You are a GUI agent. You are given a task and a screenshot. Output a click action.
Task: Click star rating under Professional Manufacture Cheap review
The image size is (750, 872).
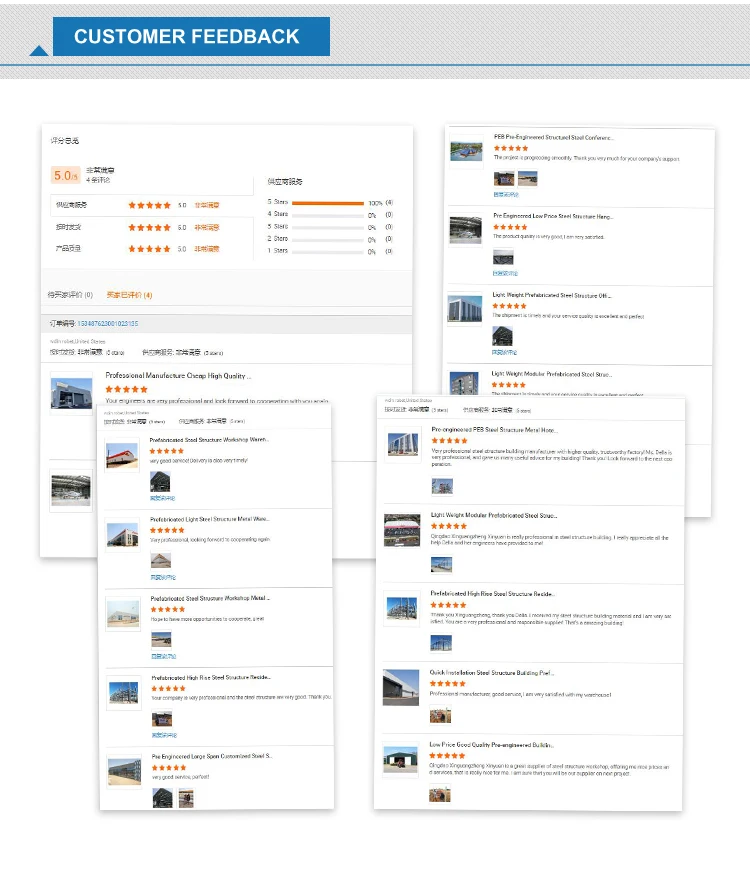pos(126,389)
